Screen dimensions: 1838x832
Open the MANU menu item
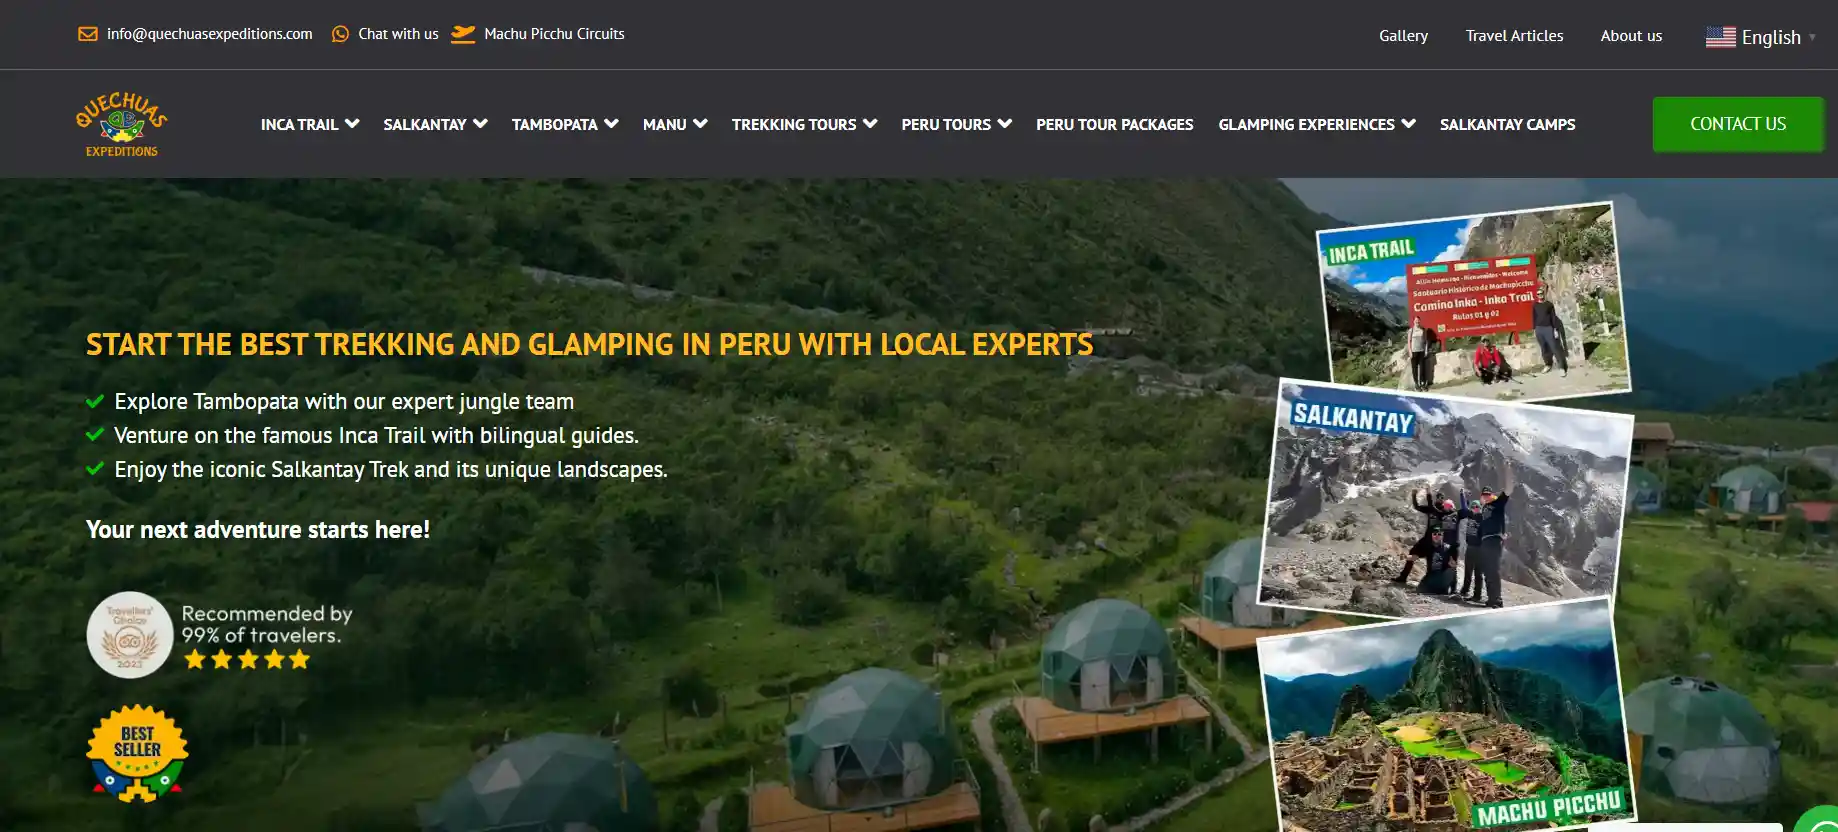[x=665, y=124]
